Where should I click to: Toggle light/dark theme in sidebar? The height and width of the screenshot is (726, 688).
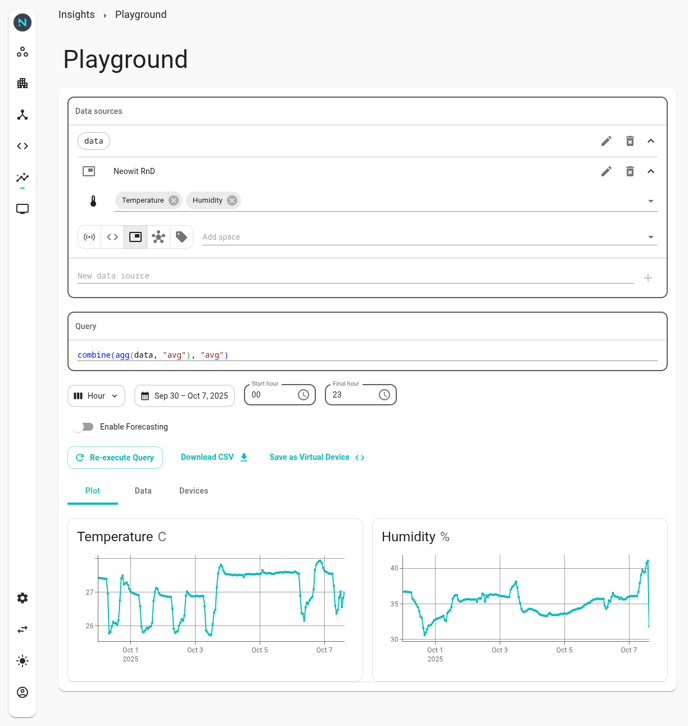click(22, 661)
